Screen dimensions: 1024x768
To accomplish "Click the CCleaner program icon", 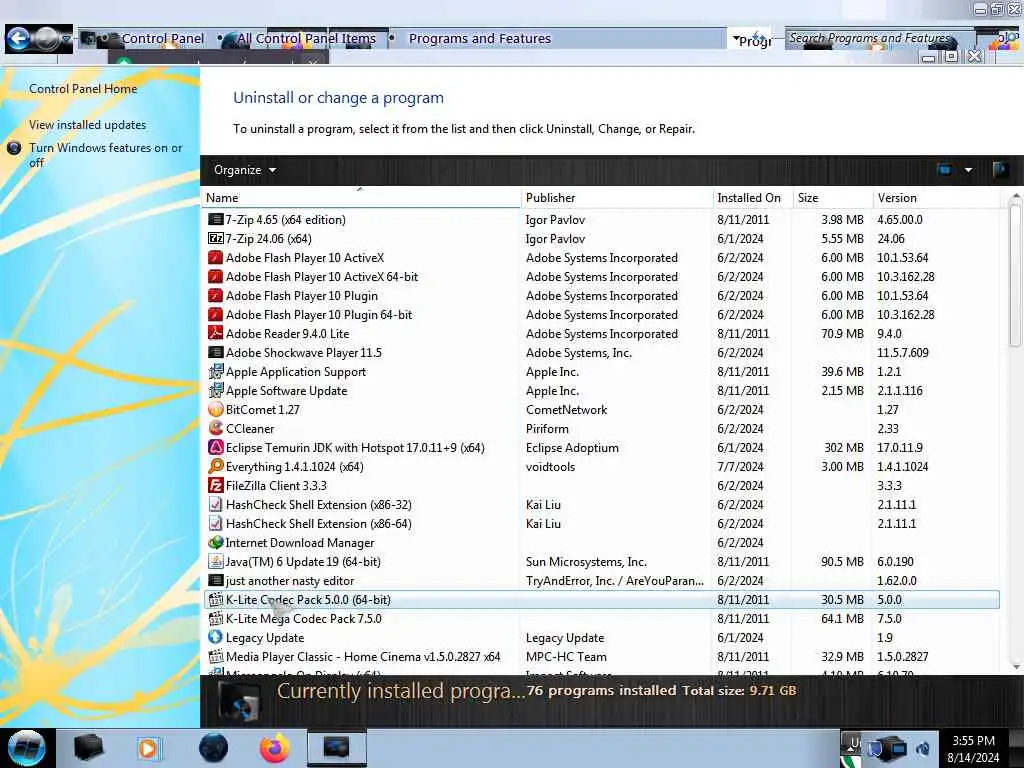I will point(216,428).
